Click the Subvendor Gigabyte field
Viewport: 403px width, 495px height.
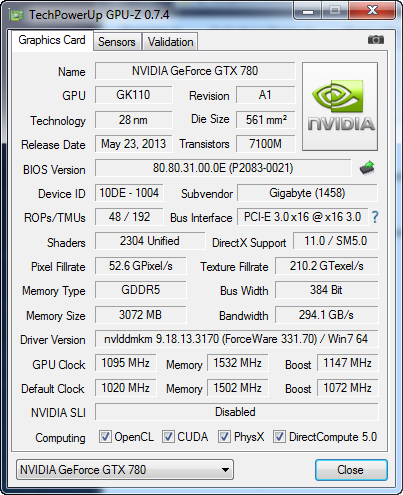coord(307,193)
